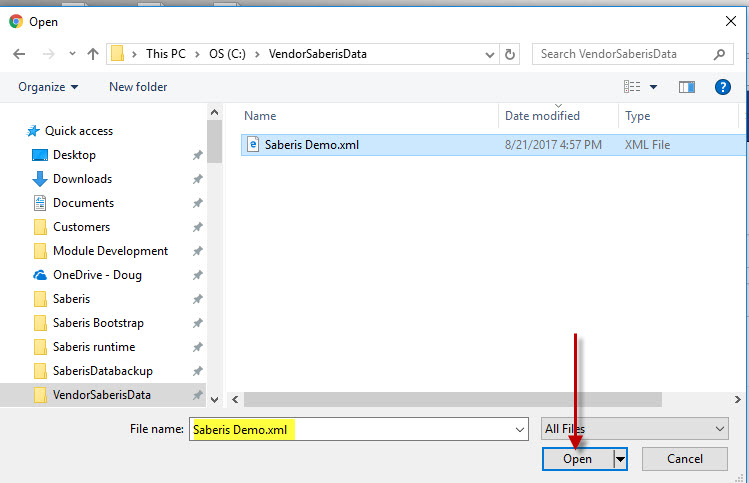This screenshot has height=483, width=749.
Task: Click inside the File name text field
Action: pyautogui.click(x=400, y=429)
